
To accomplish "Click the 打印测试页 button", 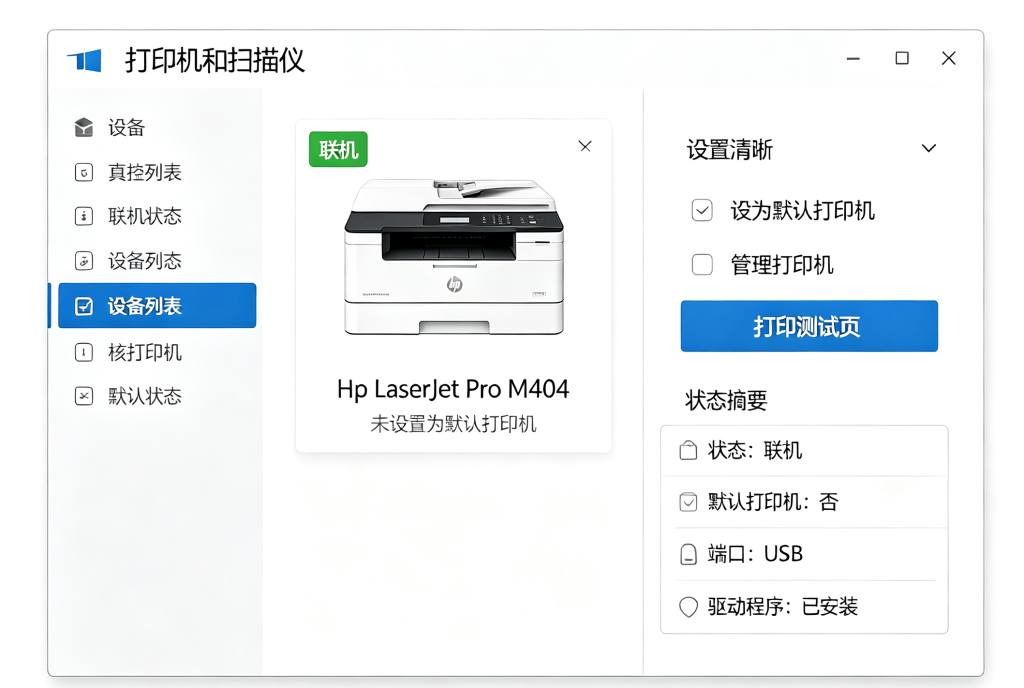I will click(x=809, y=326).
